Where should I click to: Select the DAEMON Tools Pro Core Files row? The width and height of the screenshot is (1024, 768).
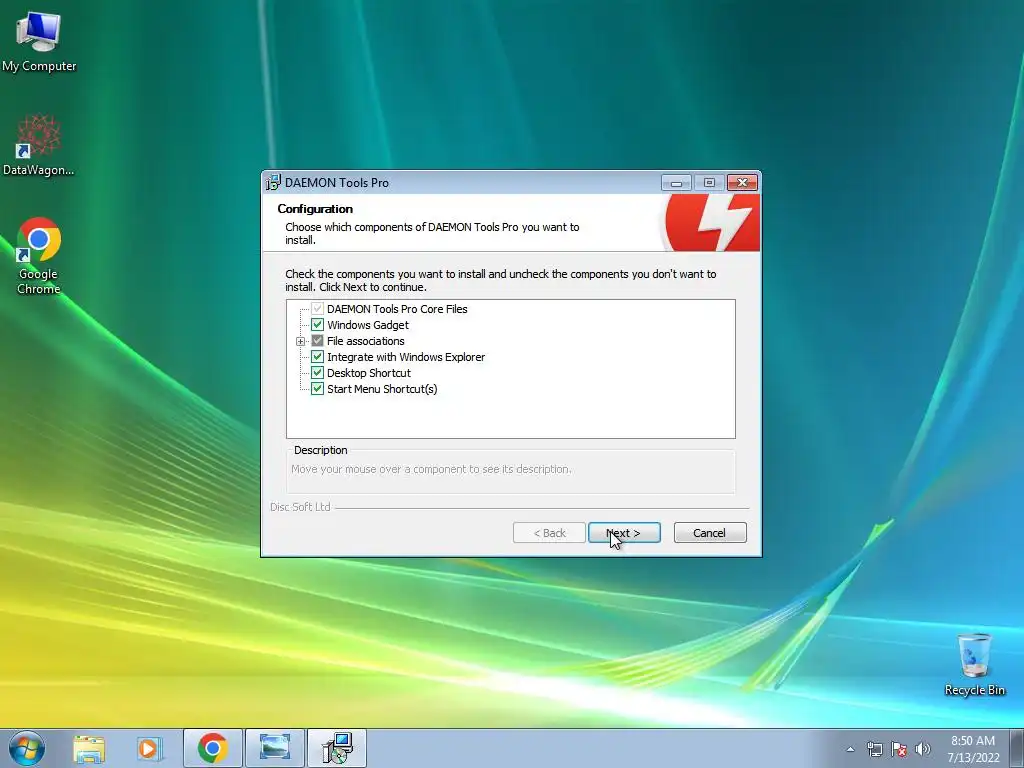(397, 309)
